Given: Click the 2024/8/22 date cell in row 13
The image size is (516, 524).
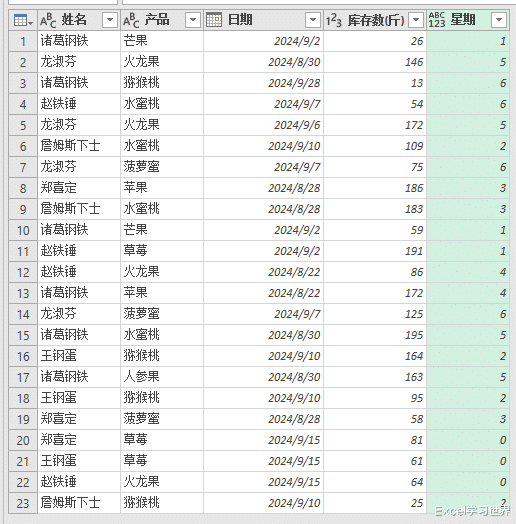Looking at the screenshot, I should 263,293.
